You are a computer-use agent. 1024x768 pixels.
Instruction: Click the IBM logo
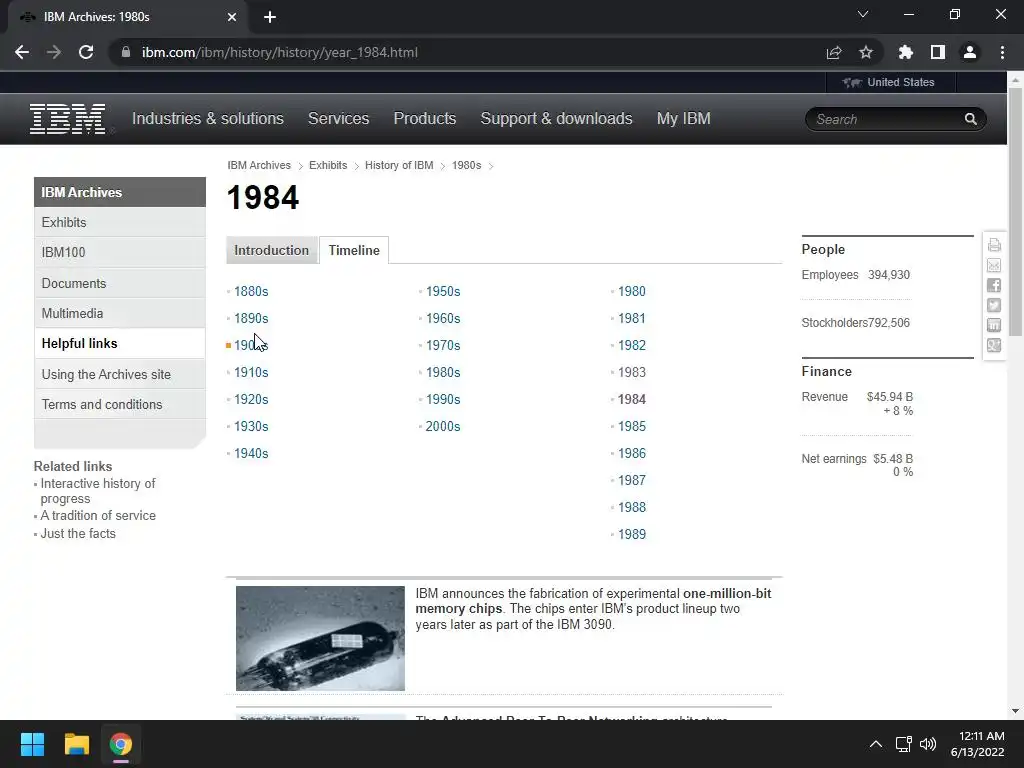pos(67,119)
